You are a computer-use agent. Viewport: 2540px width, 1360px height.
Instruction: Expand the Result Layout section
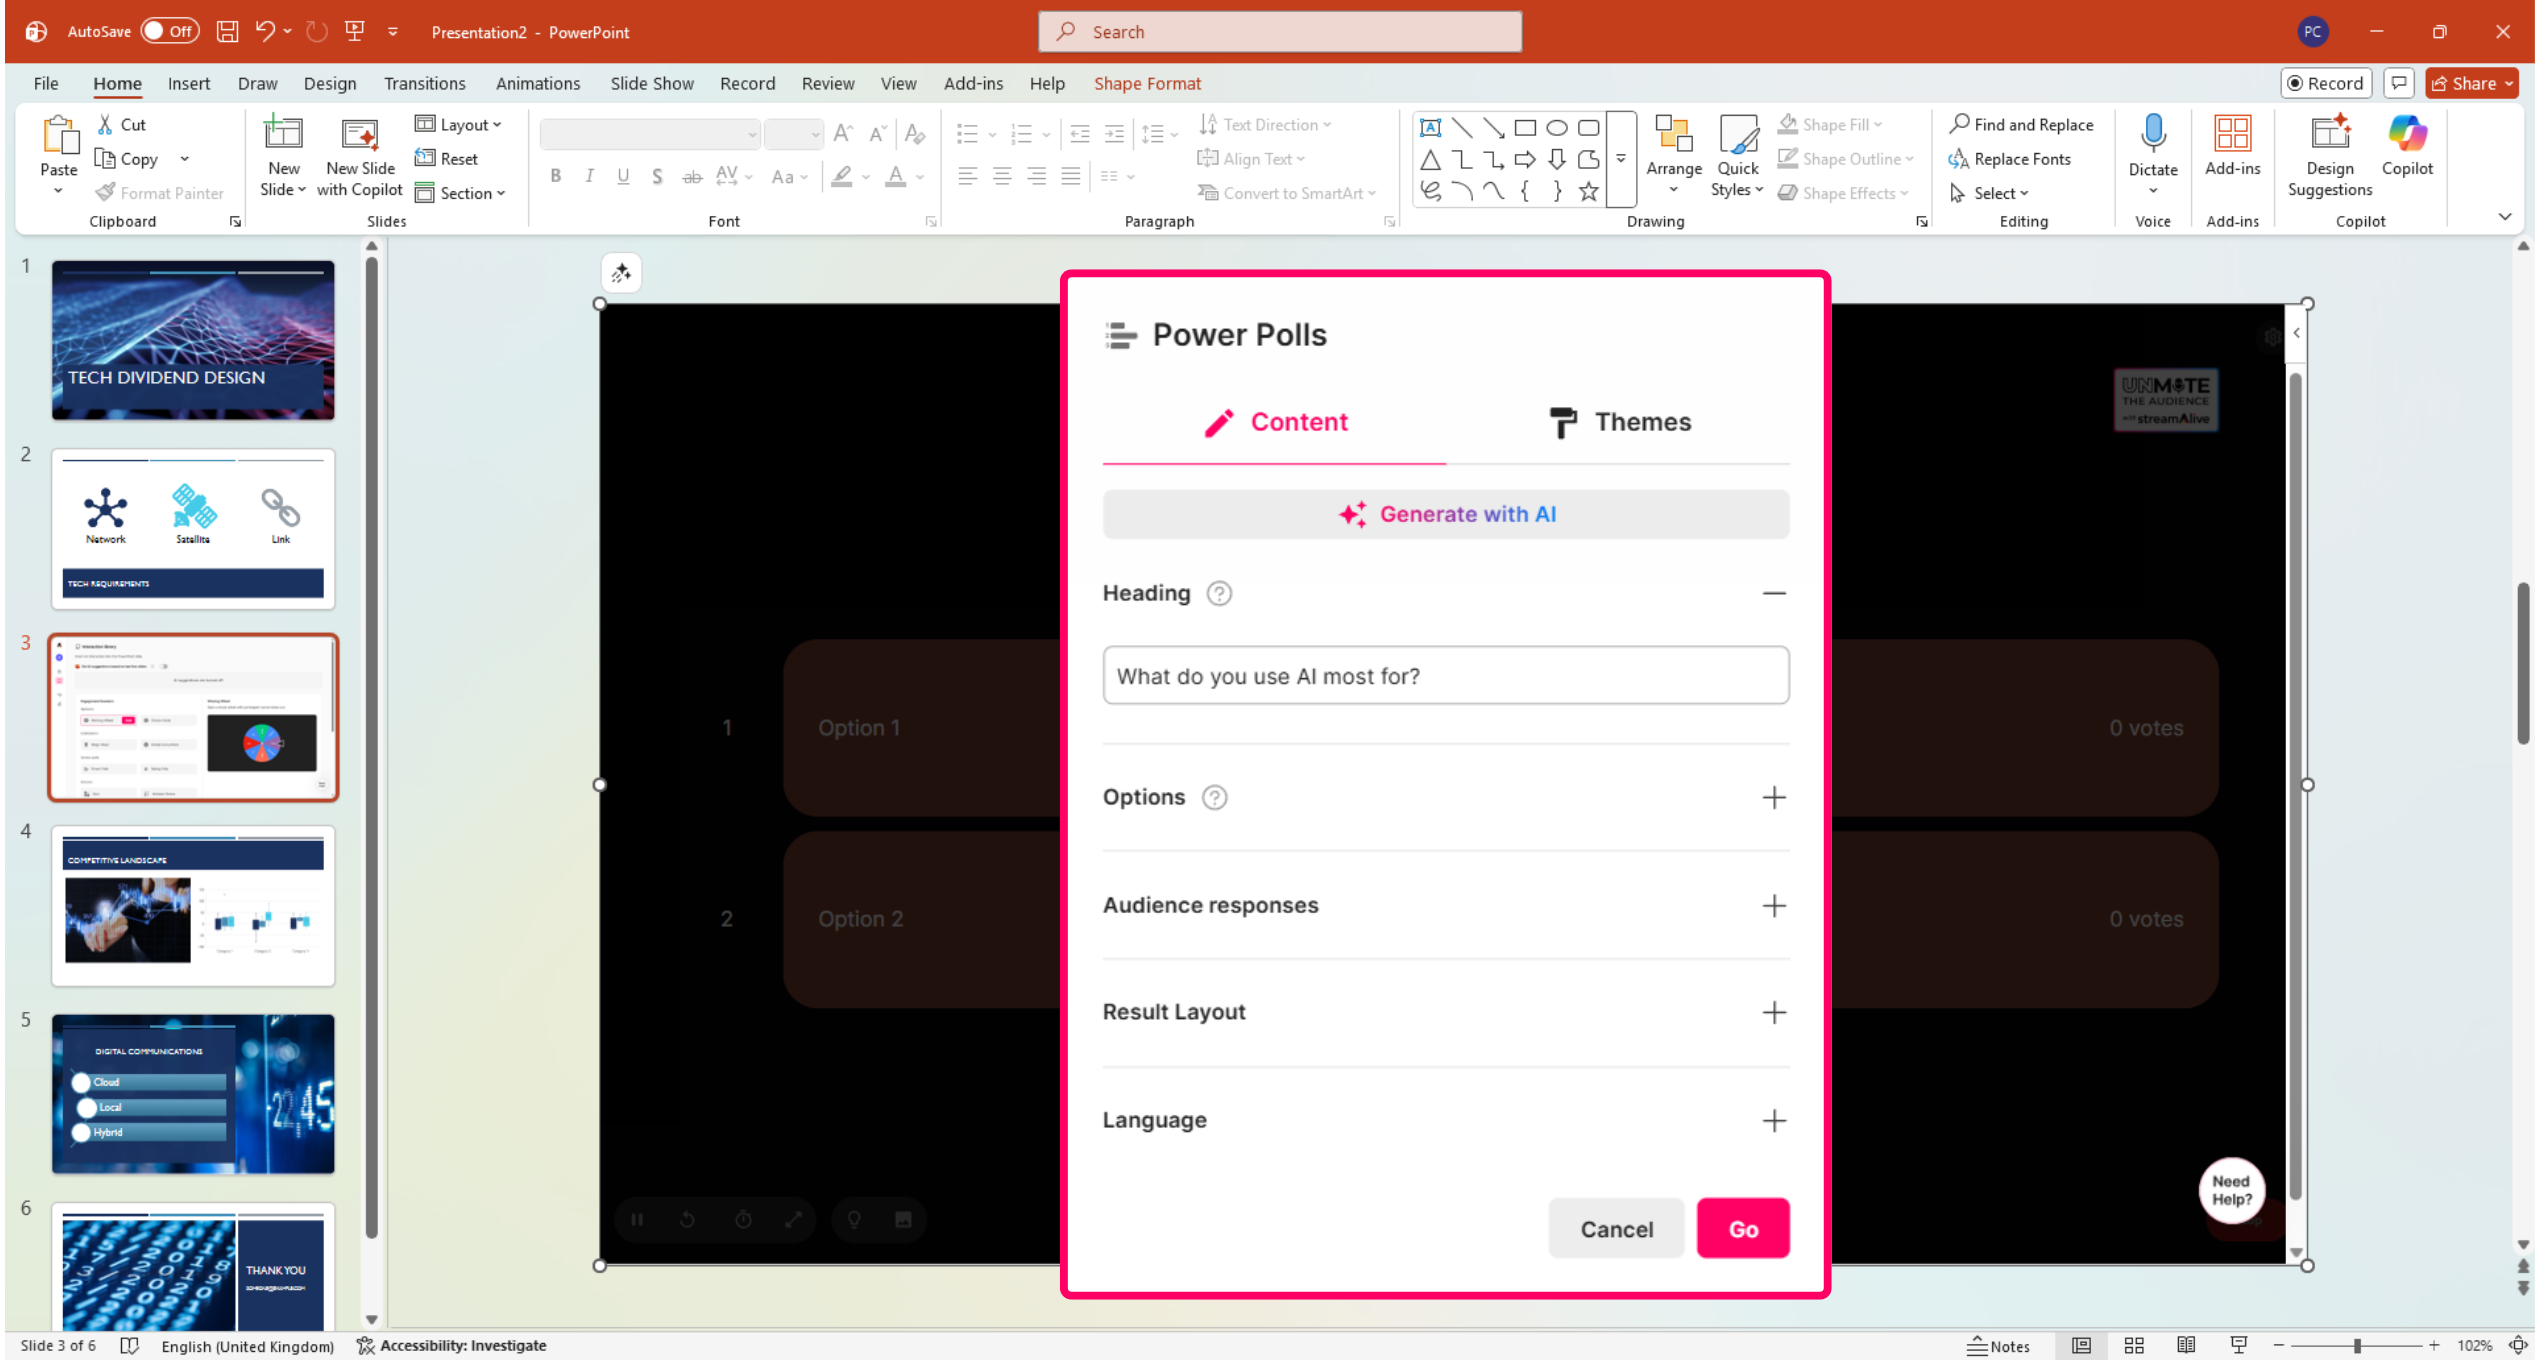coord(1773,1013)
